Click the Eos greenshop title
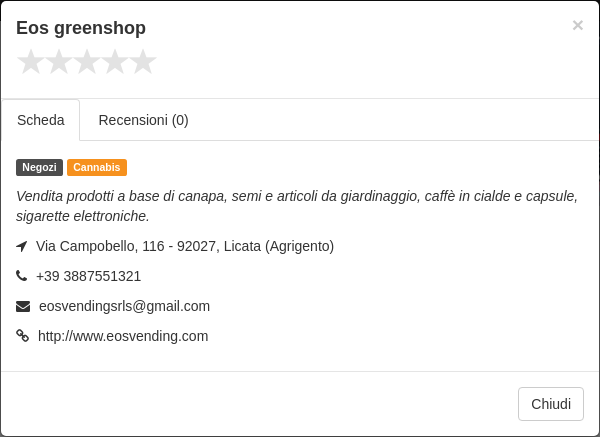This screenshot has height=437, width=600. pos(81,28)
